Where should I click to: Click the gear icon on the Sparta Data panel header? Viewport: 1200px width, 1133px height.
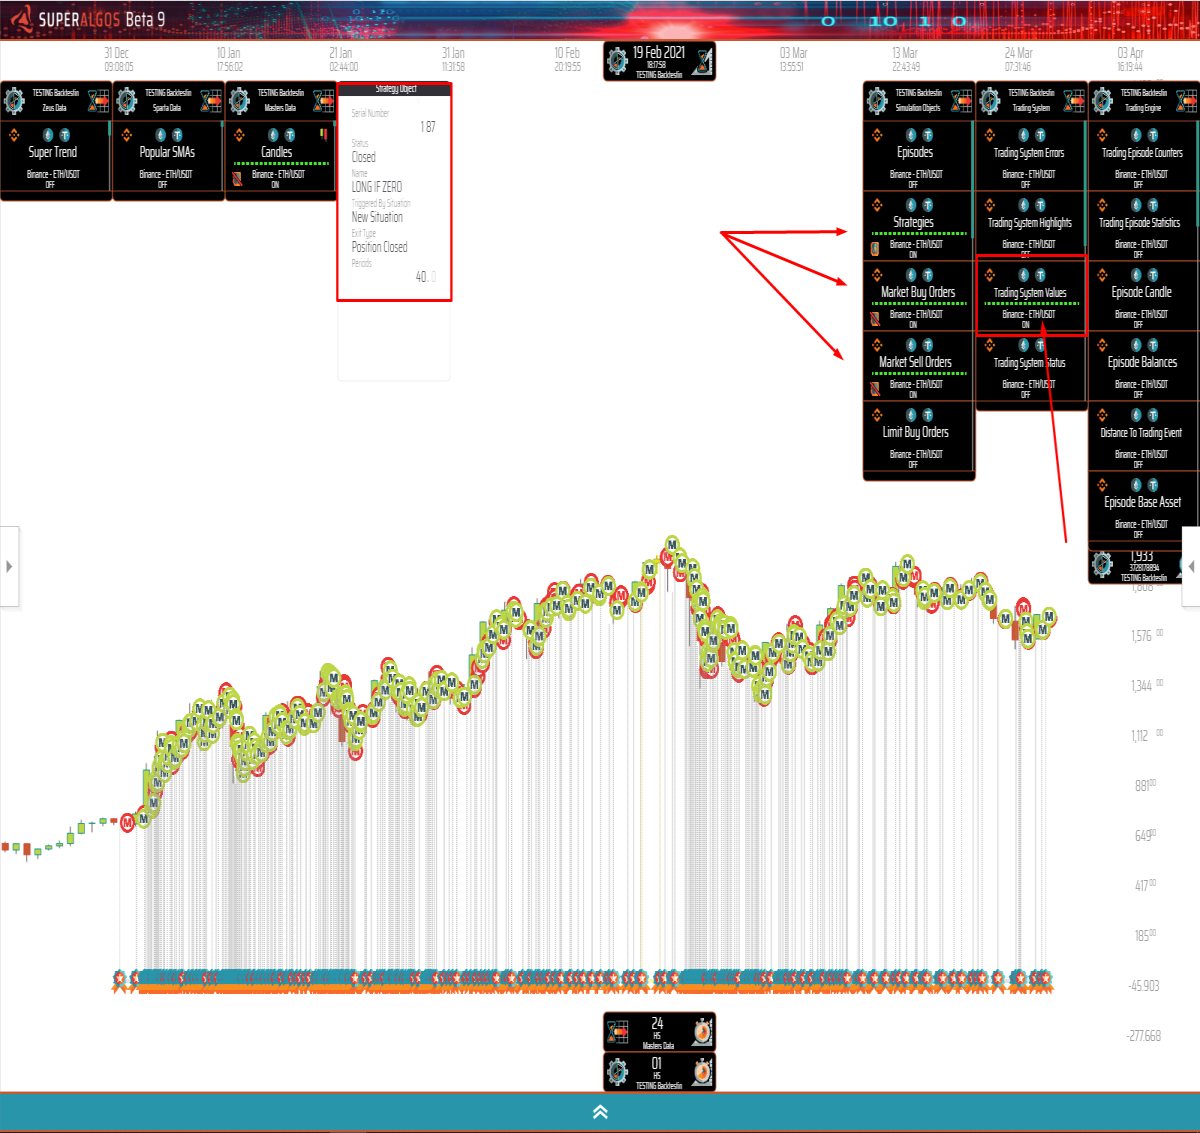pos(127,100)
